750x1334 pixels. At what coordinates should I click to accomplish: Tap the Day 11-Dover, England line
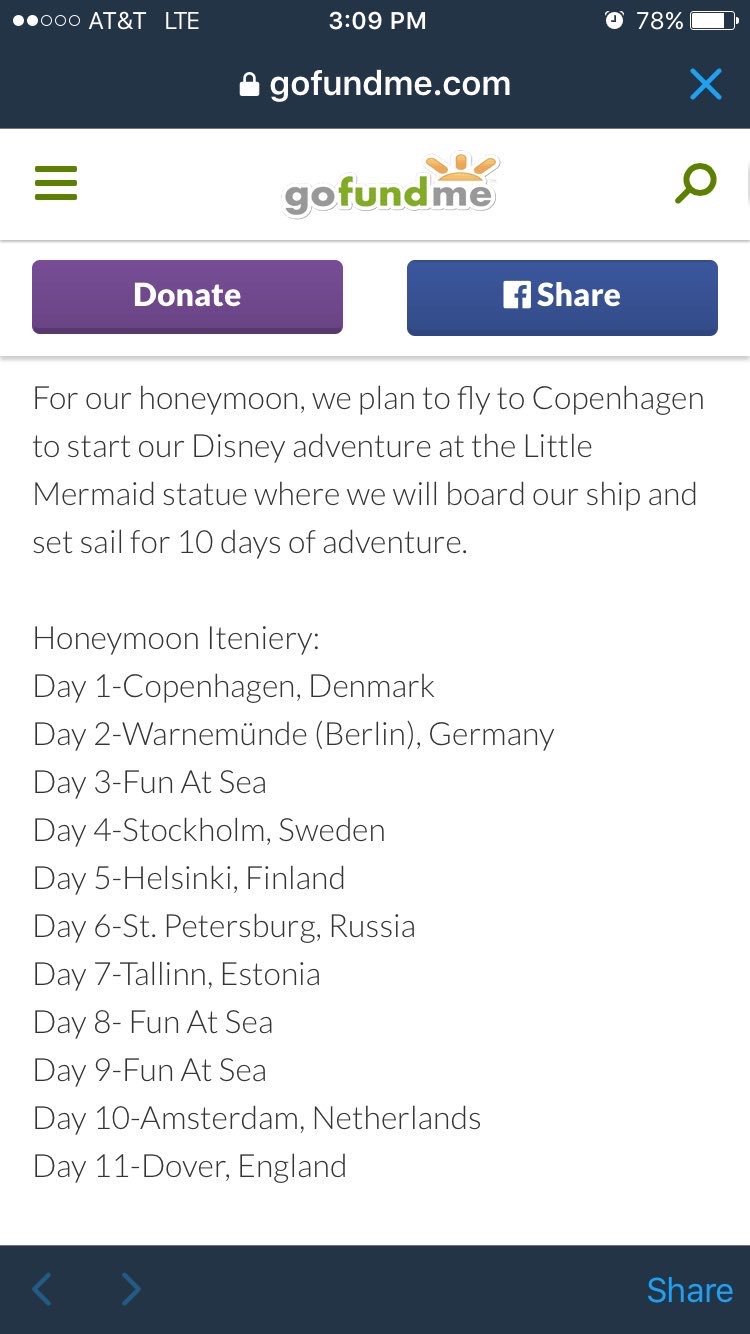coord(190,1167)
